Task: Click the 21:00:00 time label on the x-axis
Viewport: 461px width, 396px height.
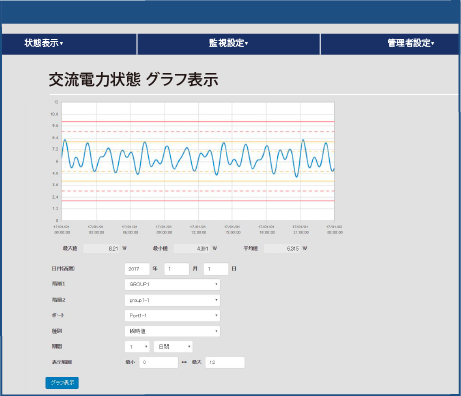Action: tap(301, 232)
